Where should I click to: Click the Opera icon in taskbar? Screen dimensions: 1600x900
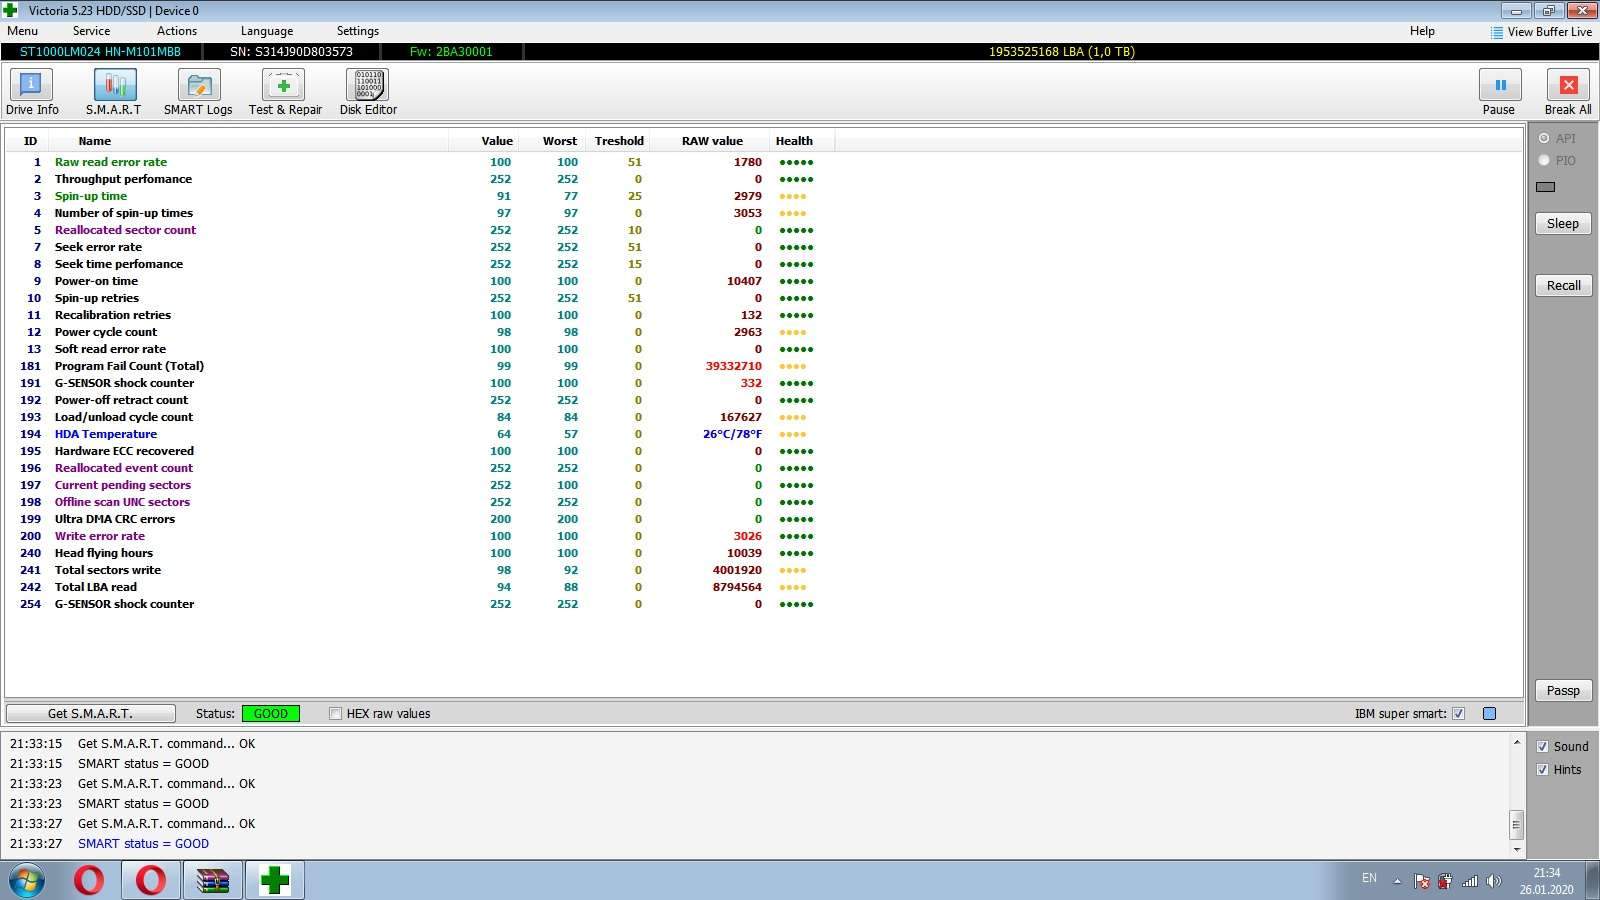coord(89,880)
